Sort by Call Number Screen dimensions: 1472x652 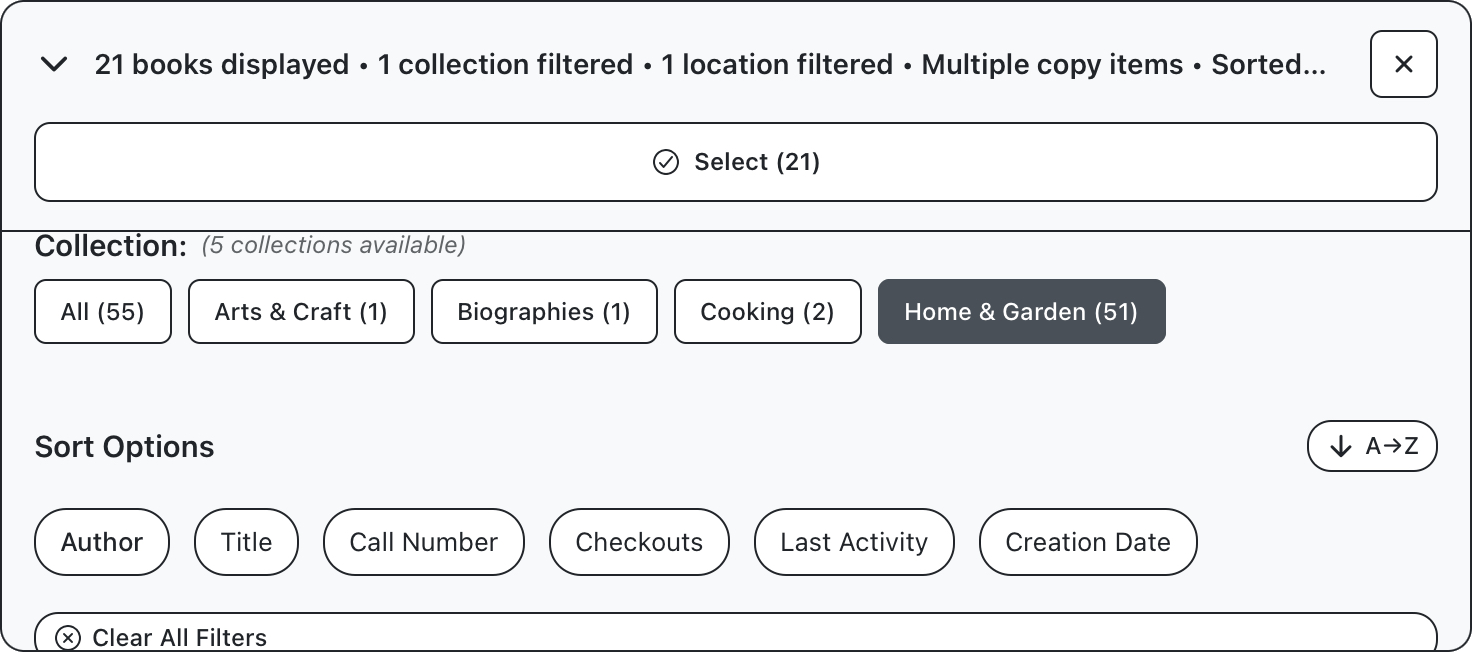424,542
